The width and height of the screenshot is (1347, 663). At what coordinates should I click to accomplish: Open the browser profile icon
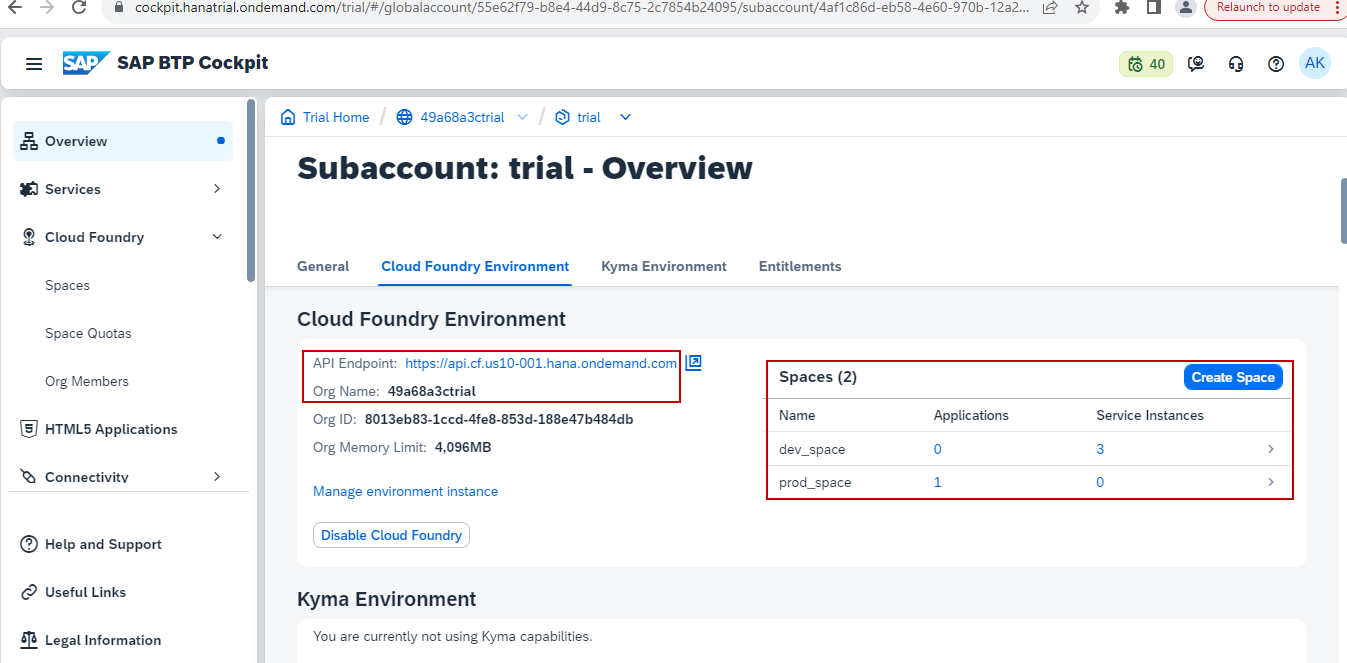[x=1185, y=7]
